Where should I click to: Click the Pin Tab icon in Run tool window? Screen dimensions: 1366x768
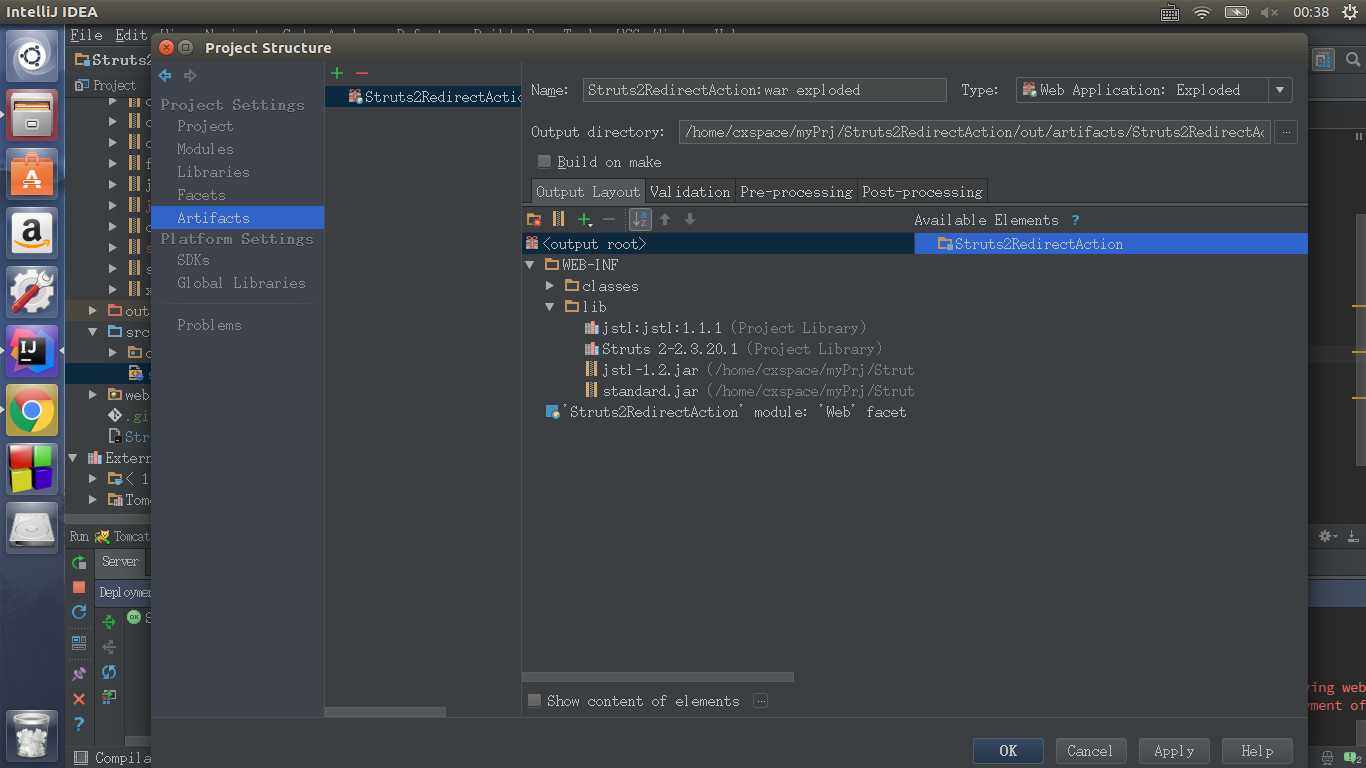(79, 674)
